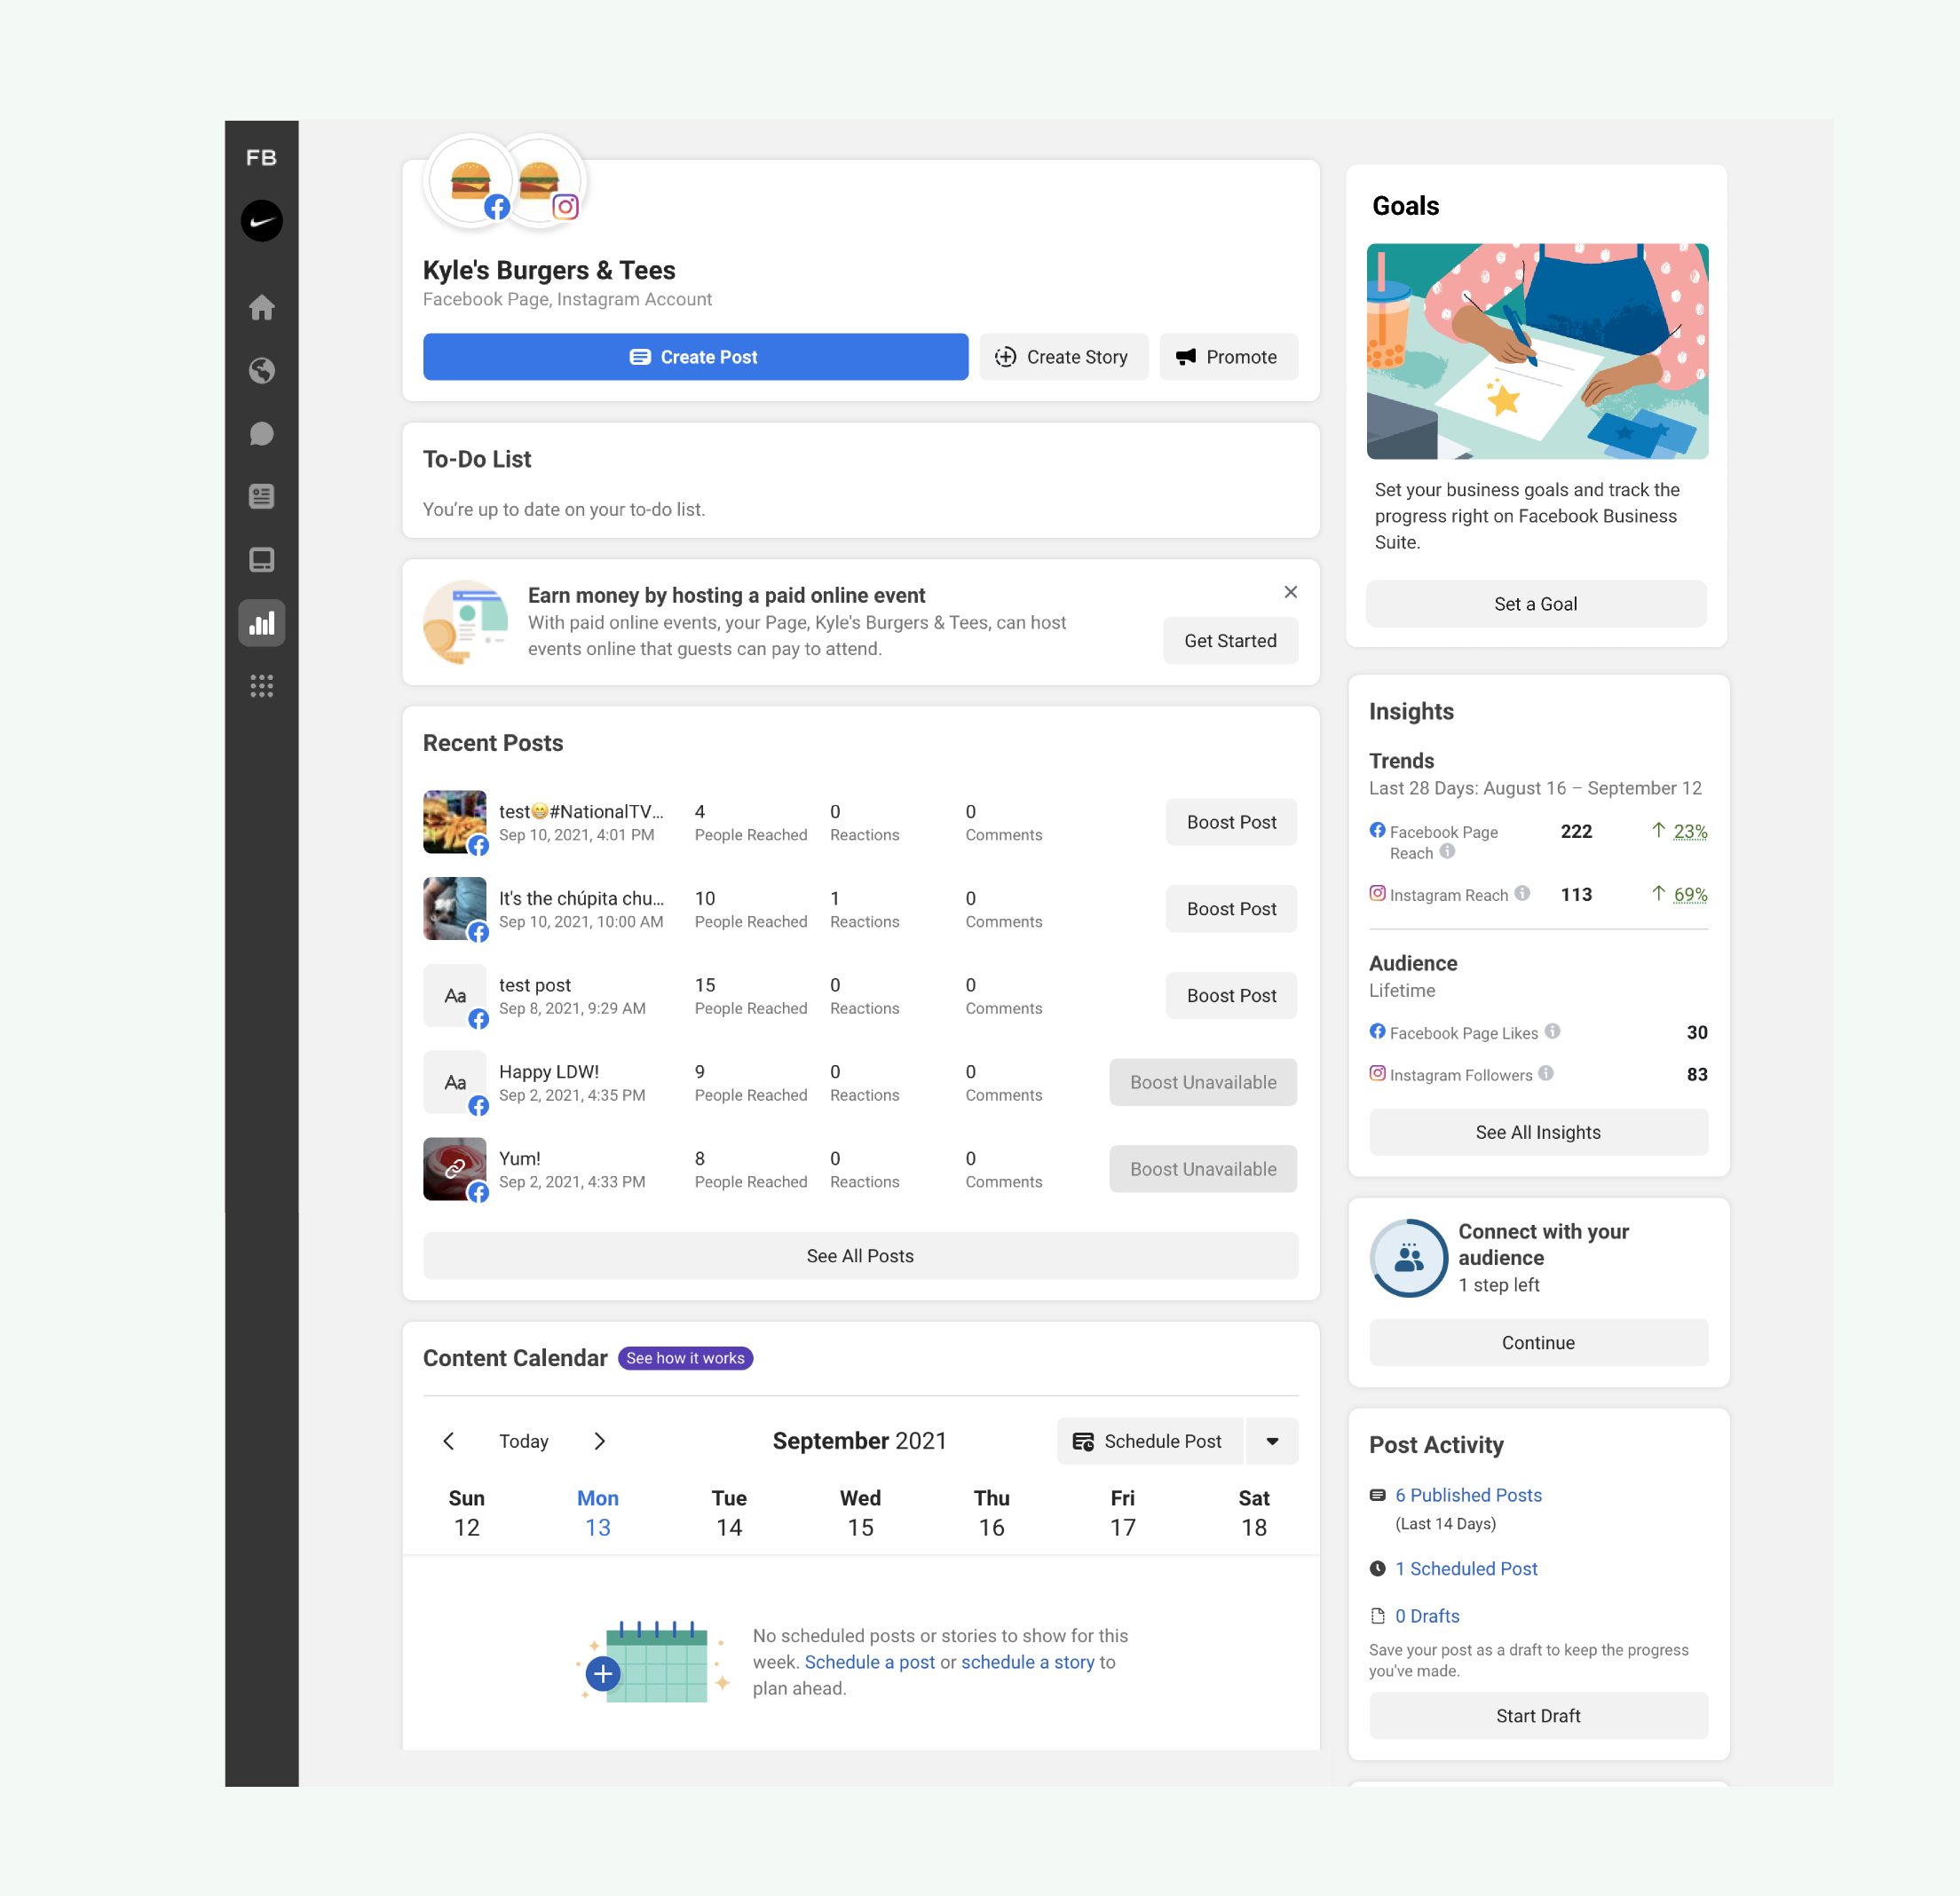The height and width of the screenshot is (1896, 1960).
Task: Select Thu 16 in content calendar
Action: click(991, 1512)
